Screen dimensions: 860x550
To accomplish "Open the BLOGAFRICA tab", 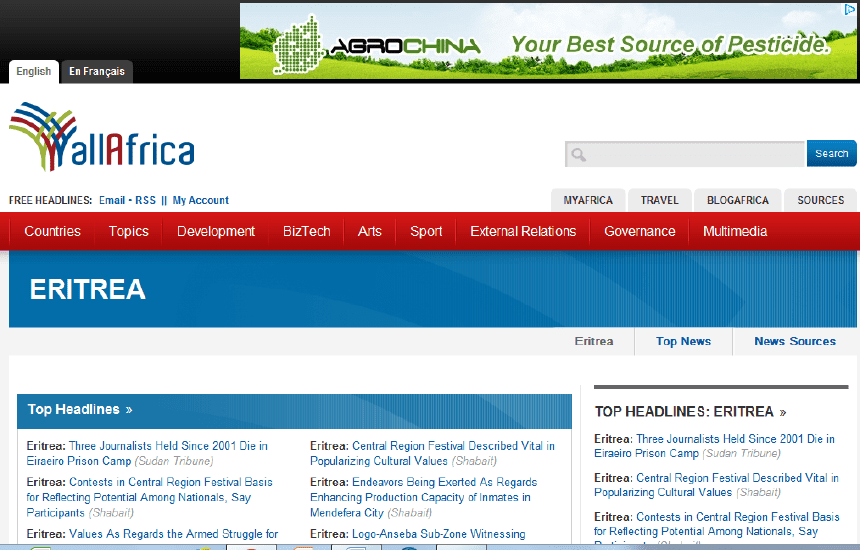I will 738,200.
